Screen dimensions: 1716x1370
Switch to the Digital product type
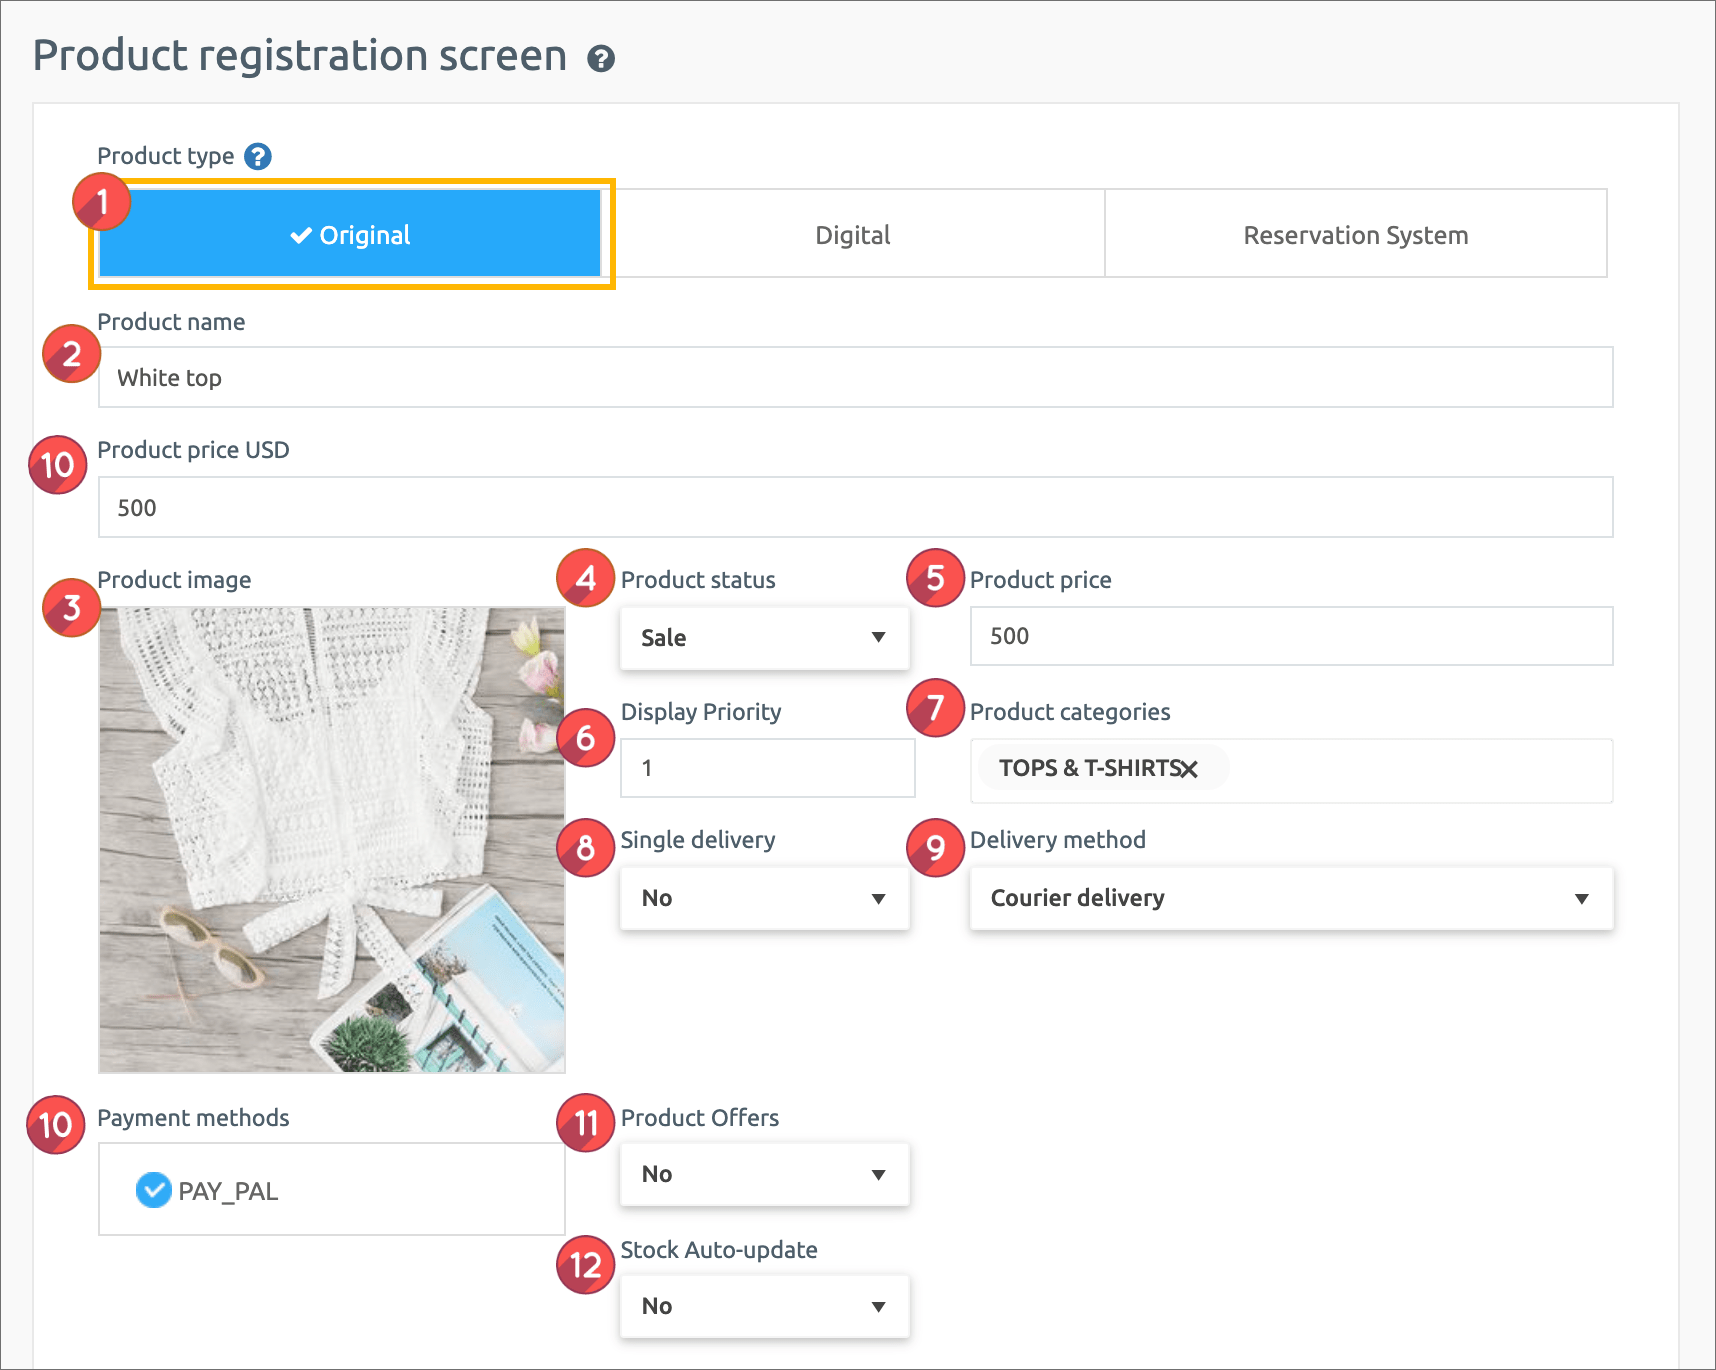[x=853, y=235]
